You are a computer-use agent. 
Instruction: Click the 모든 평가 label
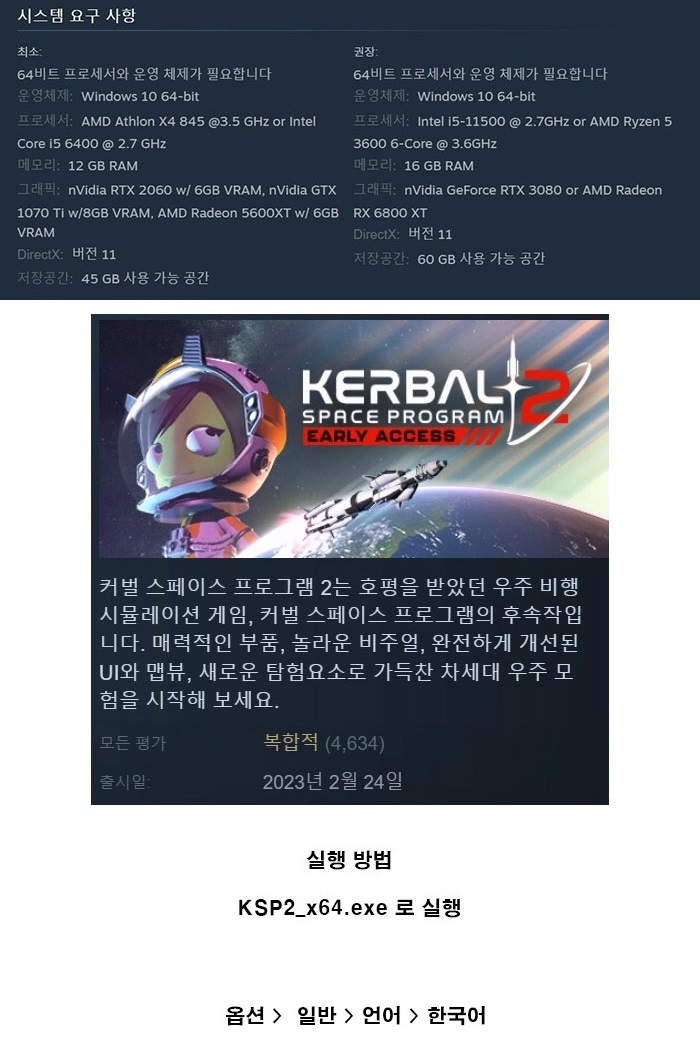[132, 743]
